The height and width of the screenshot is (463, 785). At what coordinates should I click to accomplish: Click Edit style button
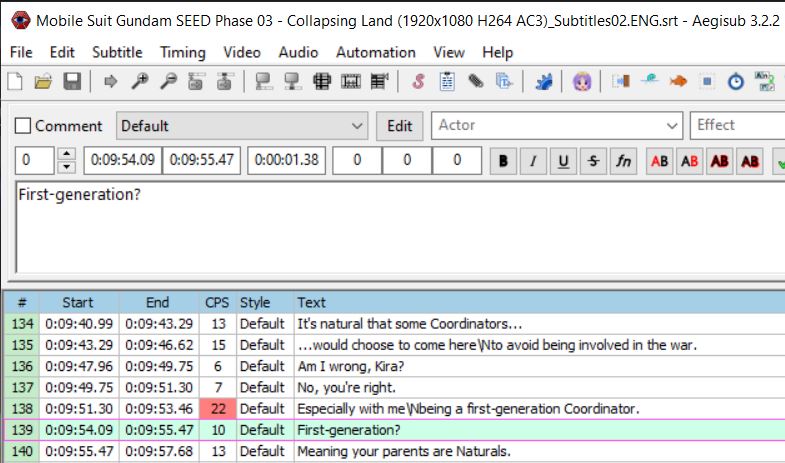(400, 126)
